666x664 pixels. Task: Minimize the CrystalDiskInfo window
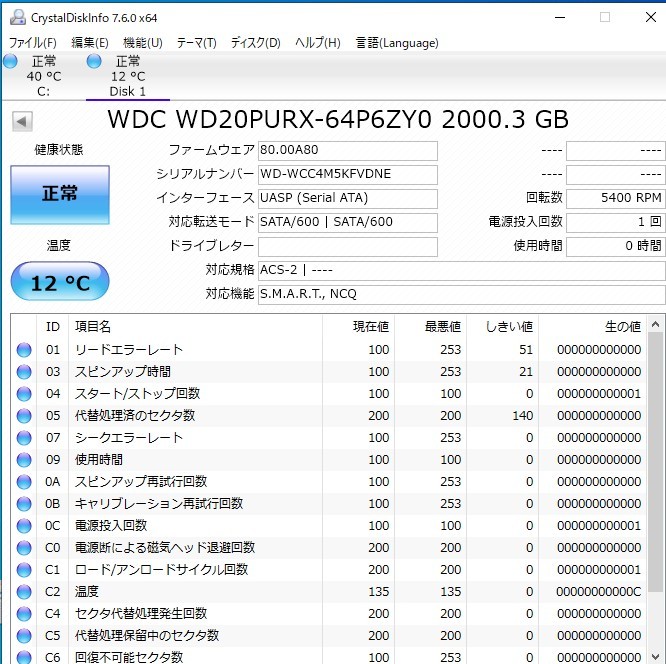pos(560,17)
